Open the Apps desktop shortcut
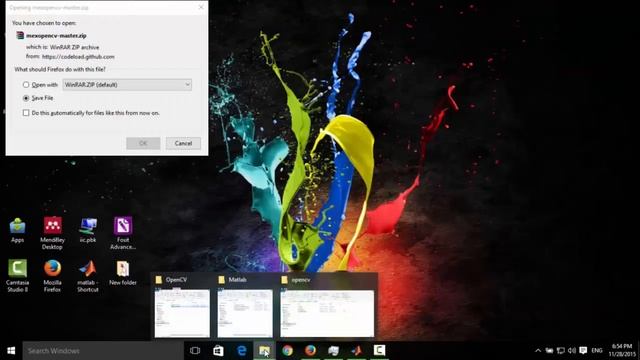The image size is (640, 360). tap(17, 230)
